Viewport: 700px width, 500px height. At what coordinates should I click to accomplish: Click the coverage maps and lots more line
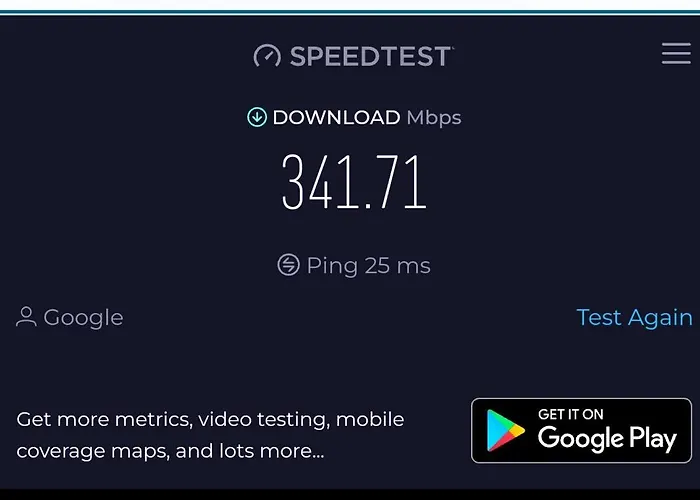[171, 451]
